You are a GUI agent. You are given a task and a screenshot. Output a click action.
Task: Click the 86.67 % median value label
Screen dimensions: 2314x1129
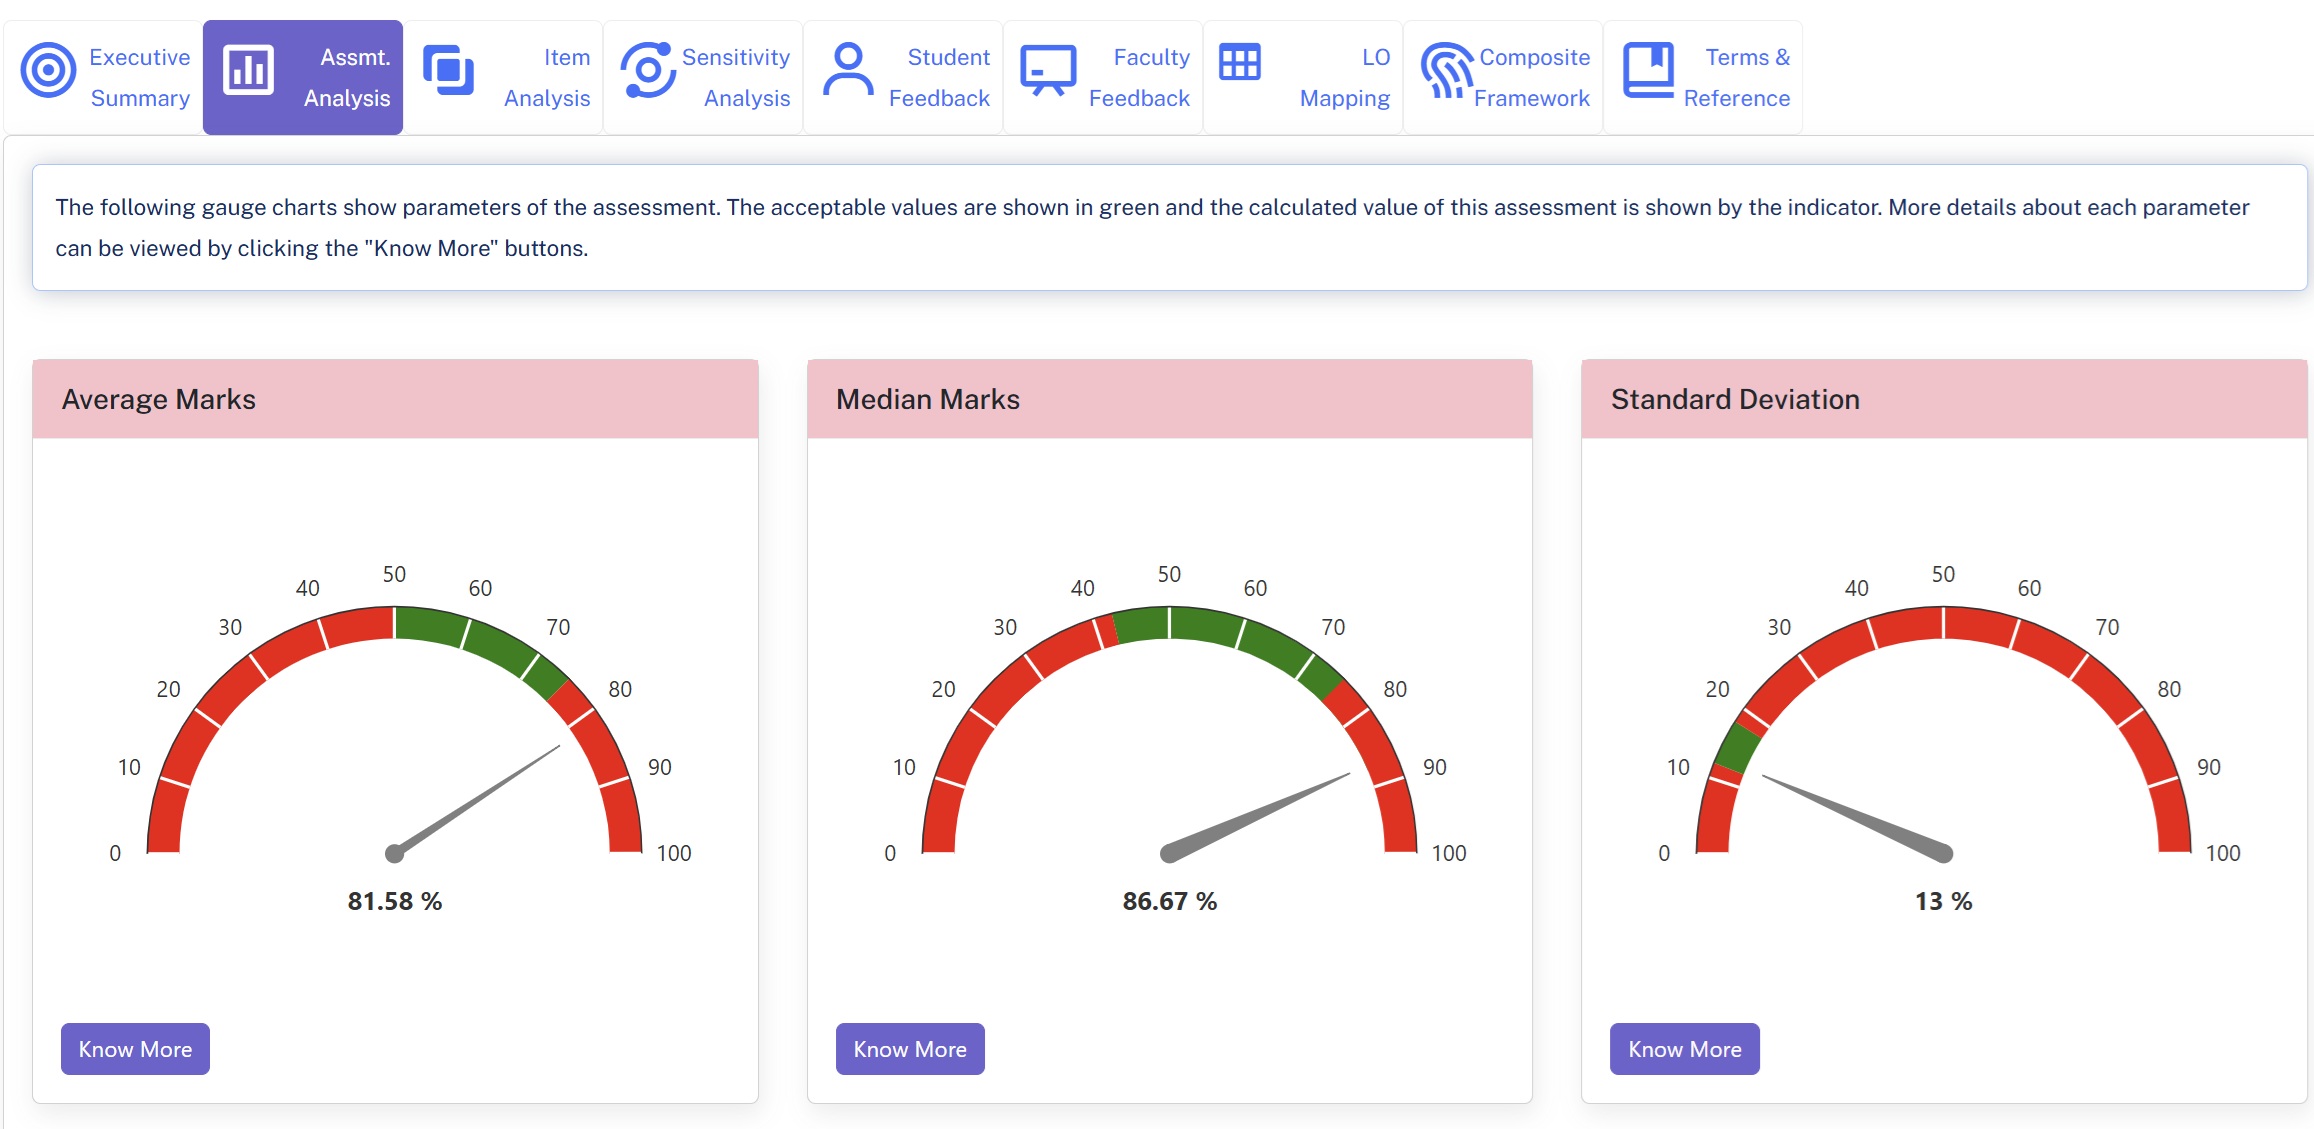(x=1169, y=901)
